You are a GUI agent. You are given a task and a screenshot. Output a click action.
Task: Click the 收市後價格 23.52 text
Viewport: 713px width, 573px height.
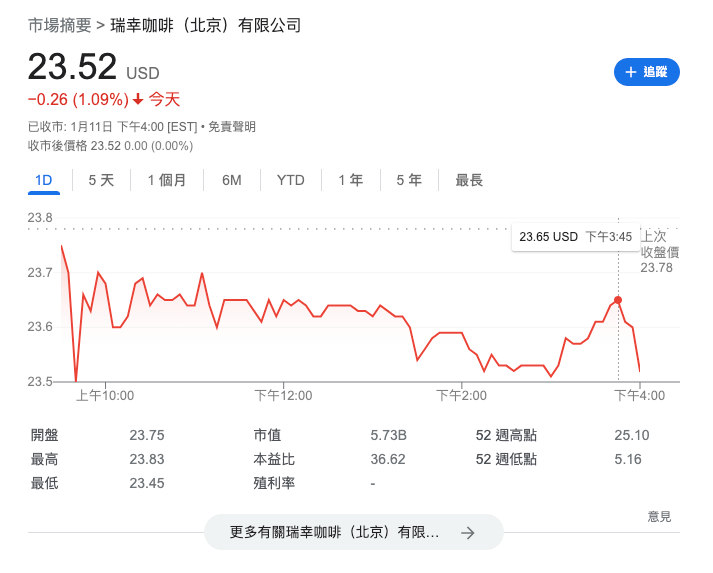pos(110,146)
